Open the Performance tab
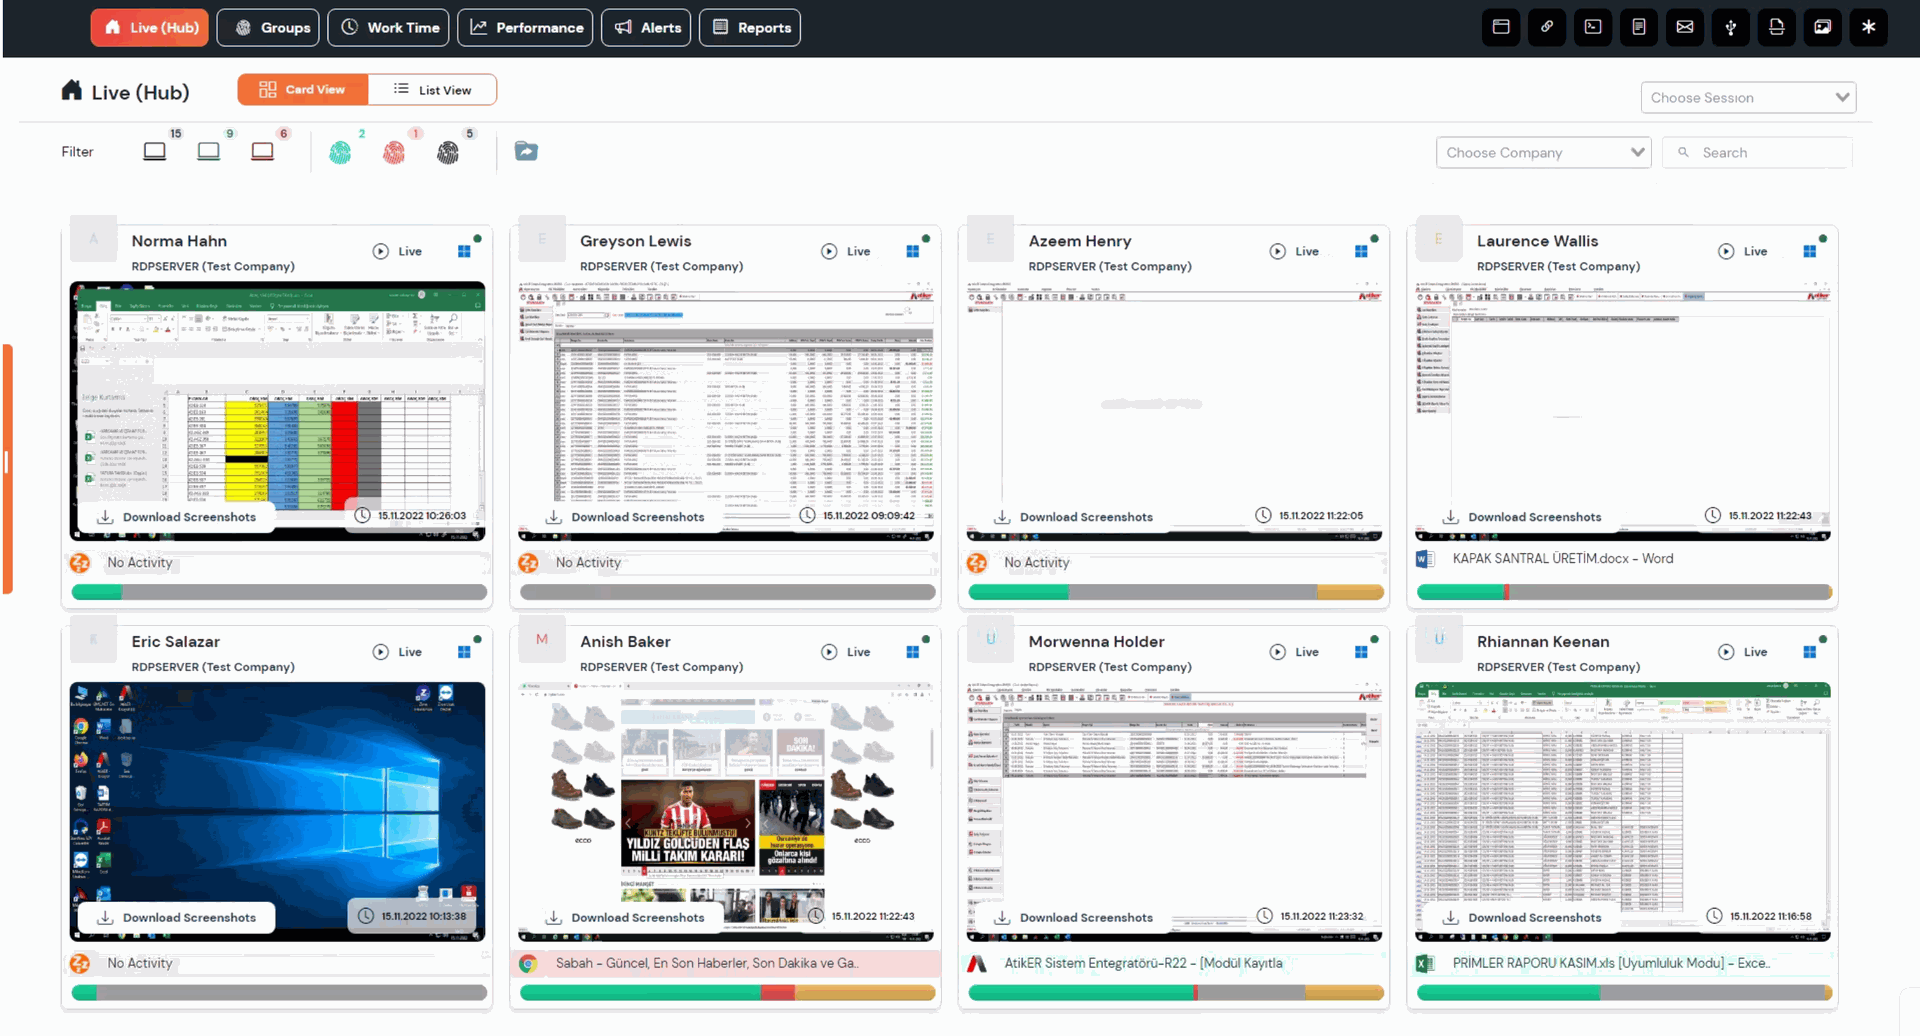Screen dimensions: 1920x1036 click(x=525, y=28)
